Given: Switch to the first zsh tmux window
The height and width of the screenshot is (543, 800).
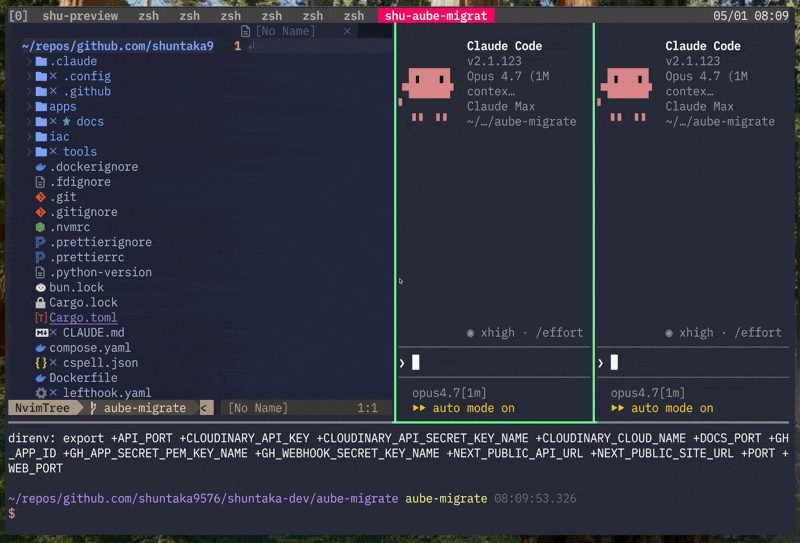Looking at the screenshot, I should coord(148,16).
